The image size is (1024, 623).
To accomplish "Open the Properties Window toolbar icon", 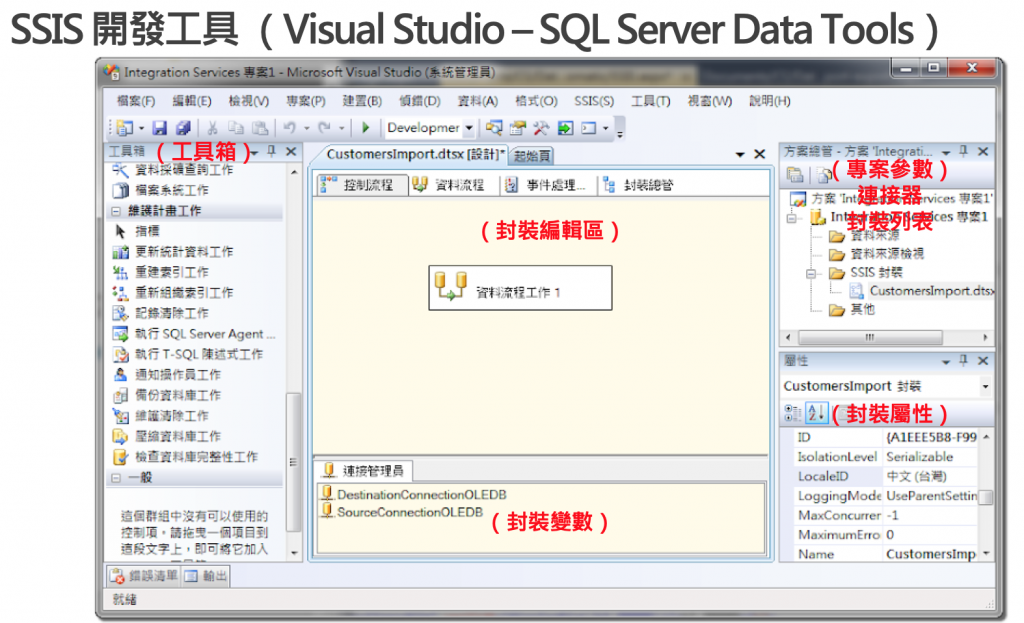I will (x=518, y=128).
